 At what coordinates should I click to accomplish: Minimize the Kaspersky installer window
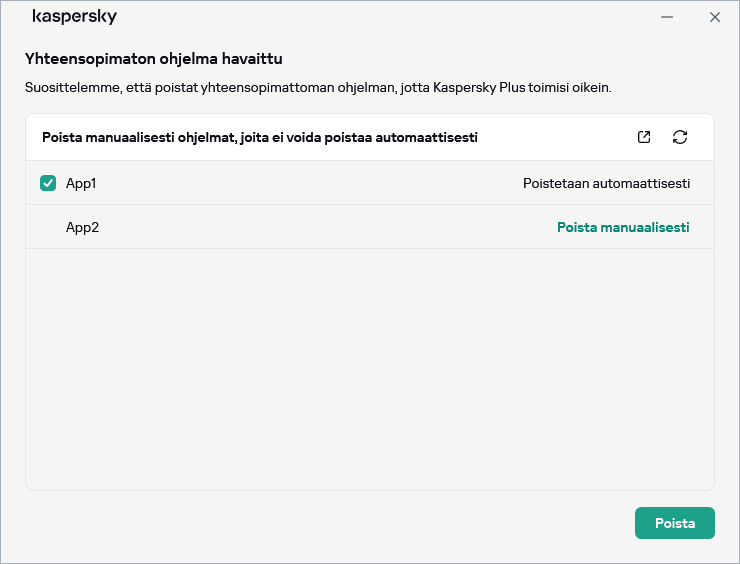coord(667,17)
